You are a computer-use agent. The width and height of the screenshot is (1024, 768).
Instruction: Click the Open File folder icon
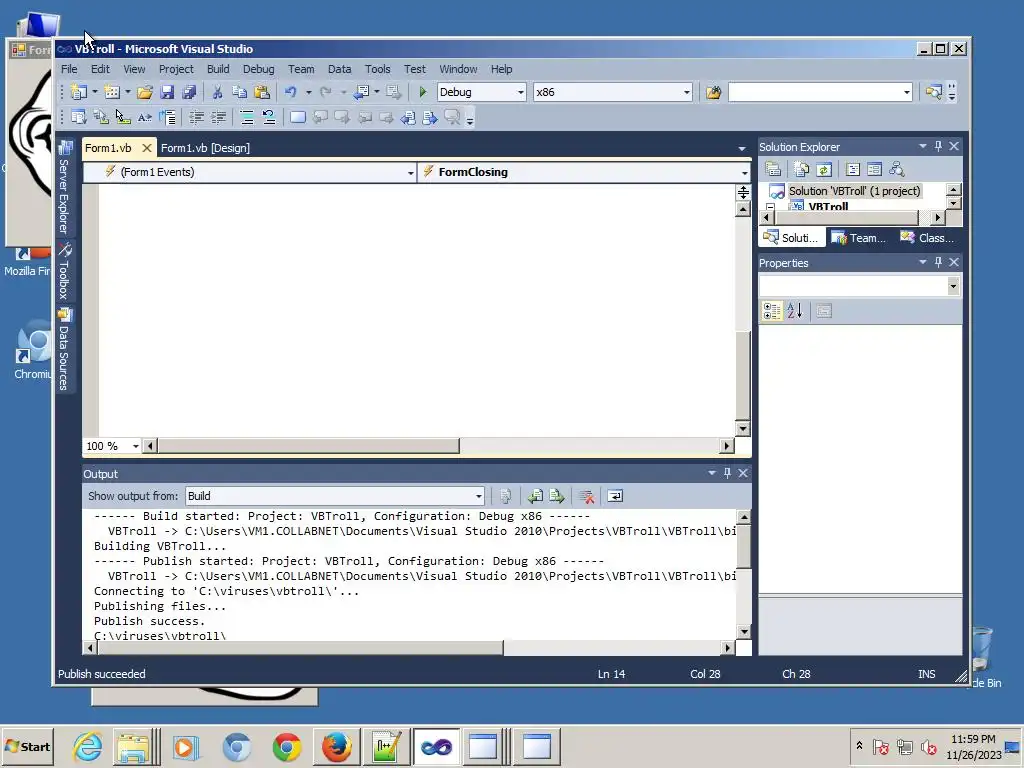(x=145, y=92)
